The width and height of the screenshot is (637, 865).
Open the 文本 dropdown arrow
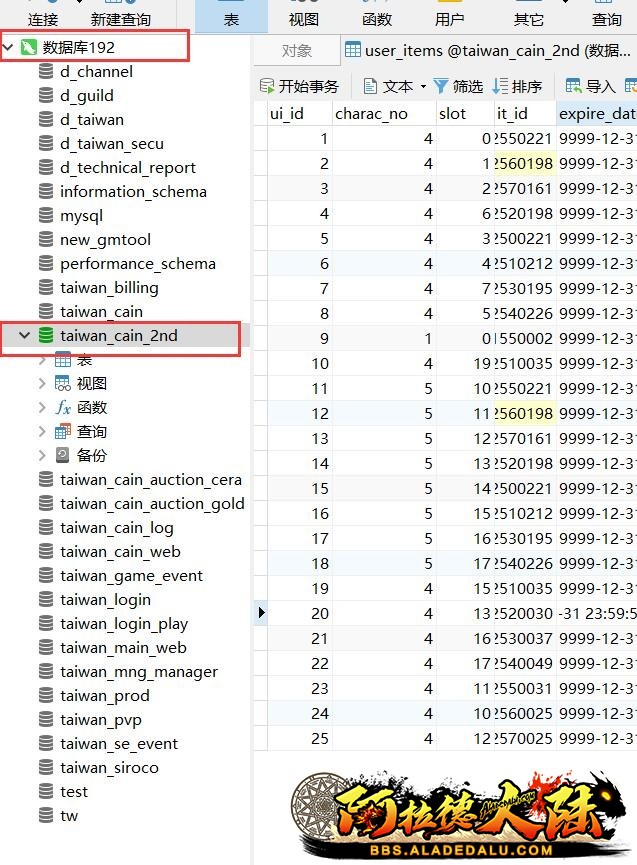coord(423,87)
